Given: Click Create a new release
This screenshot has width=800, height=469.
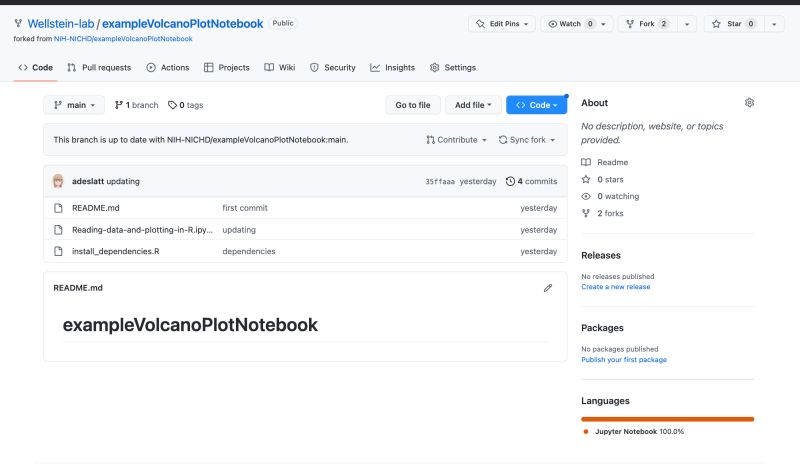Looking at the screenshot, I should tap(616, 287).
